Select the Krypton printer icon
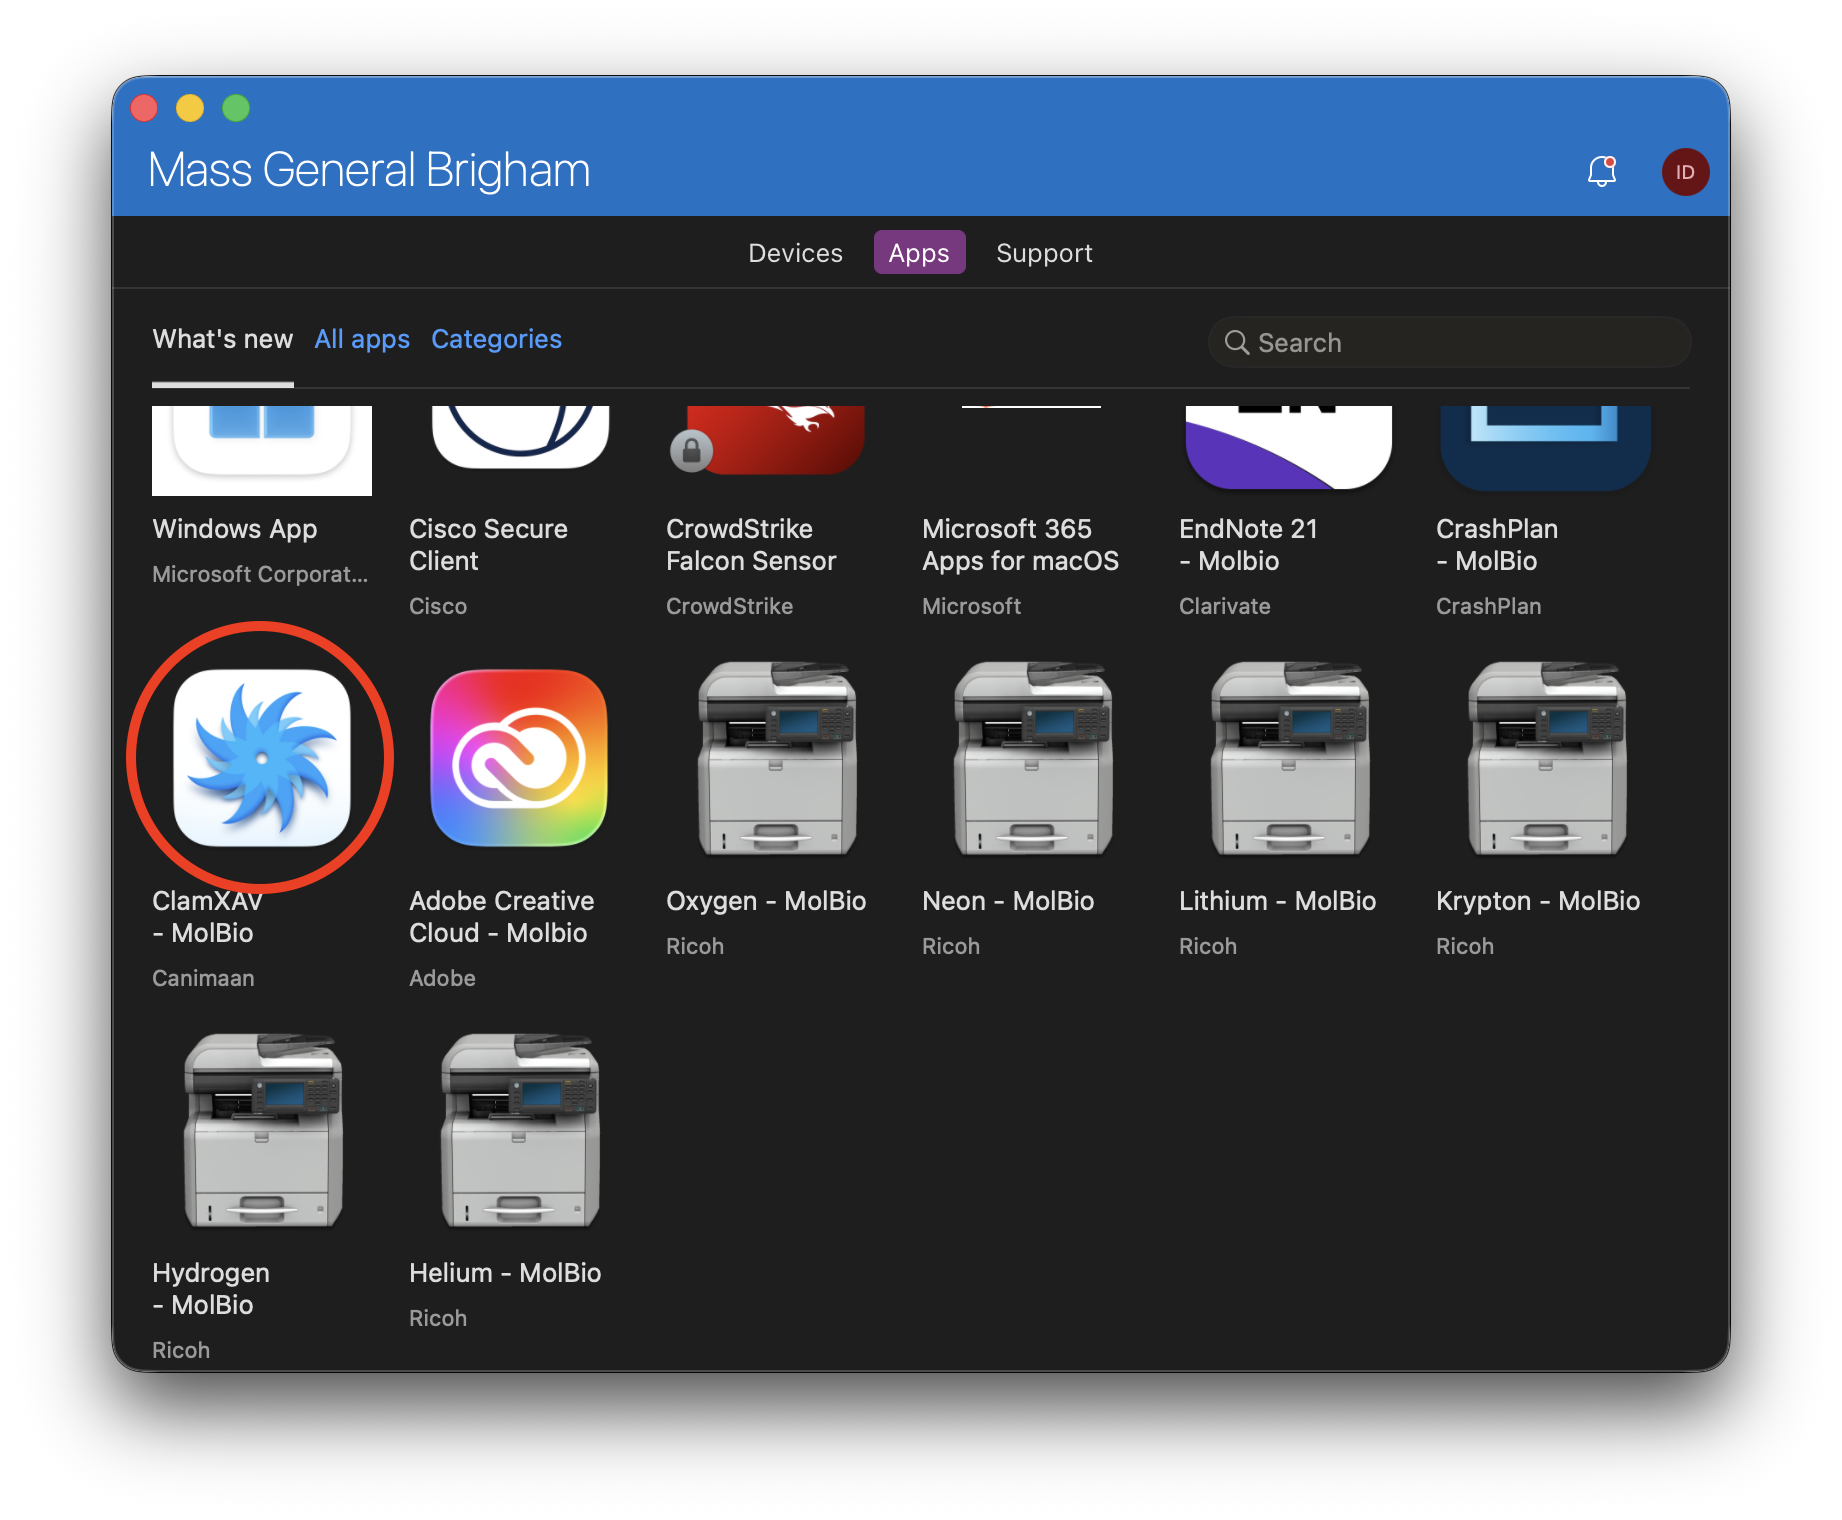1842x1520 pixels. pyautogui.click(x=1547, y=759)
